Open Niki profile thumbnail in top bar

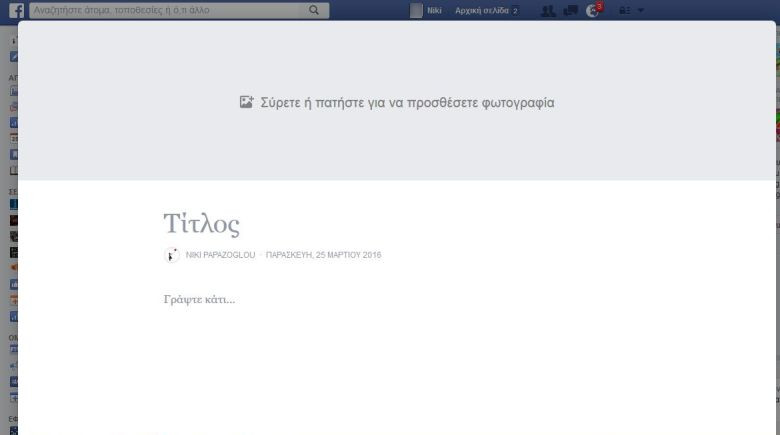click(x=416, y=10)
